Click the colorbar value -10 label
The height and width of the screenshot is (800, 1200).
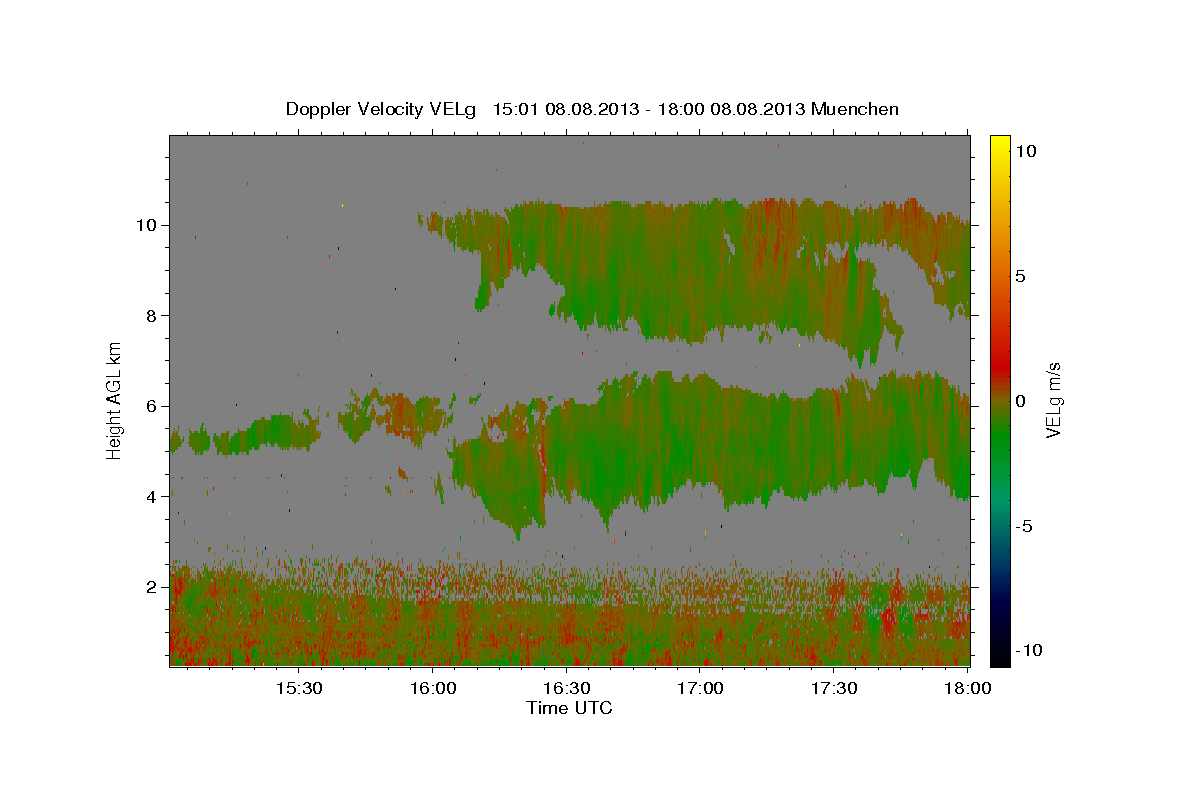(1029, 650)
